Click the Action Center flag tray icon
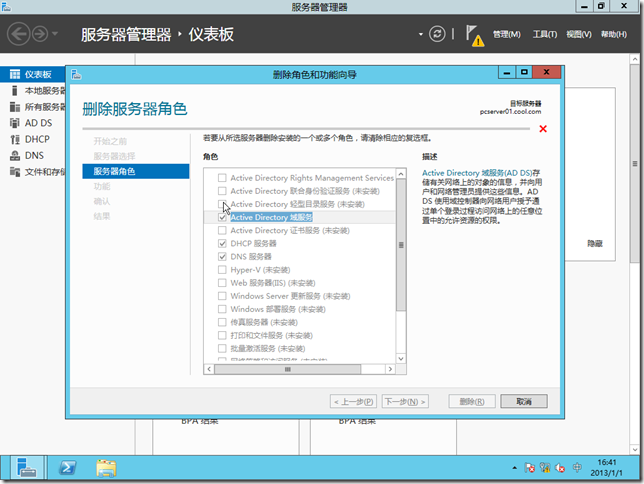The height and width of the screenshot is (484, 644). 529,468
